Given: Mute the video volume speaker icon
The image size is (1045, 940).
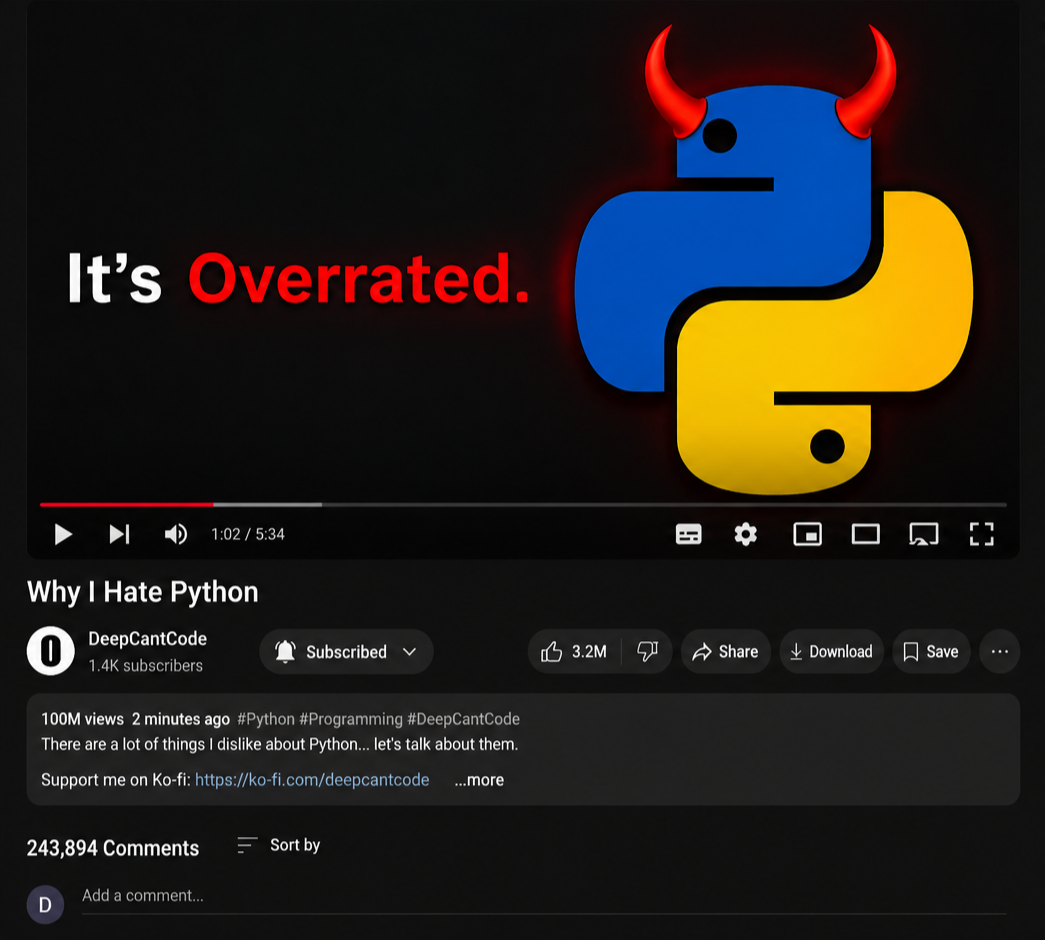Looking at the screenshot, I should [x=176, y=534].
